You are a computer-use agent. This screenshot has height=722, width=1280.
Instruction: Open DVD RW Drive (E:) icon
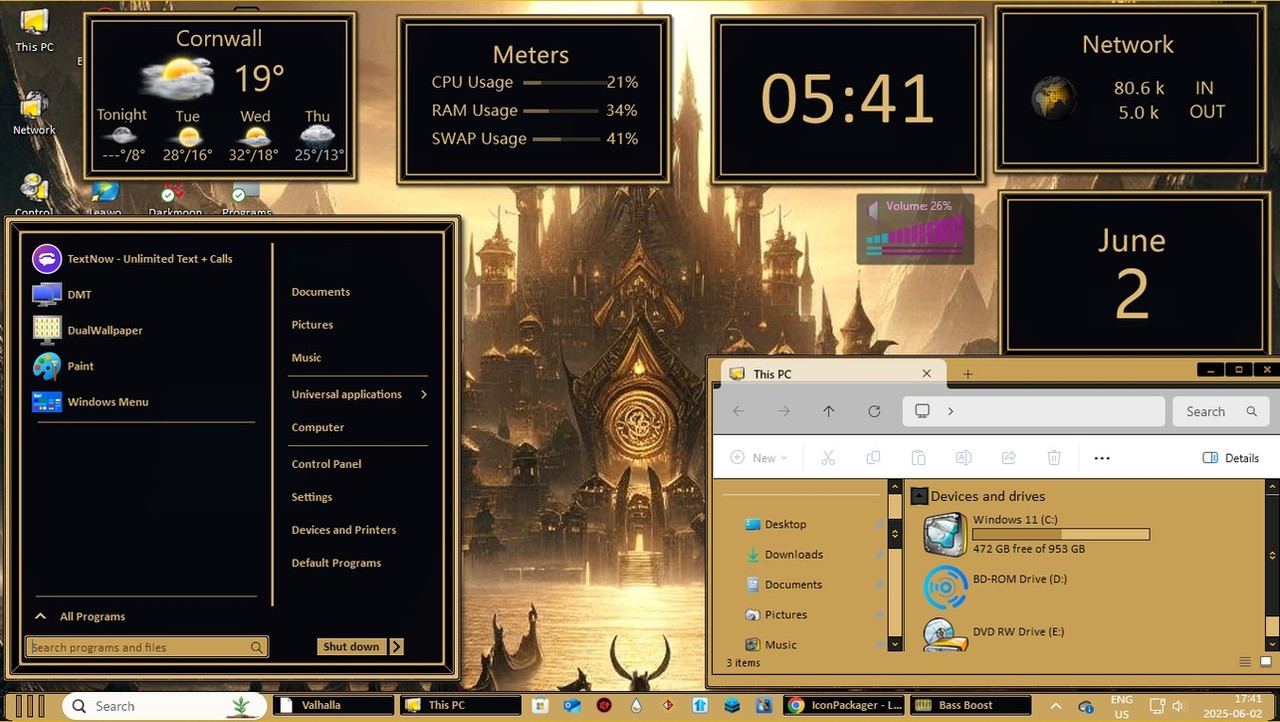pos(944,635)
